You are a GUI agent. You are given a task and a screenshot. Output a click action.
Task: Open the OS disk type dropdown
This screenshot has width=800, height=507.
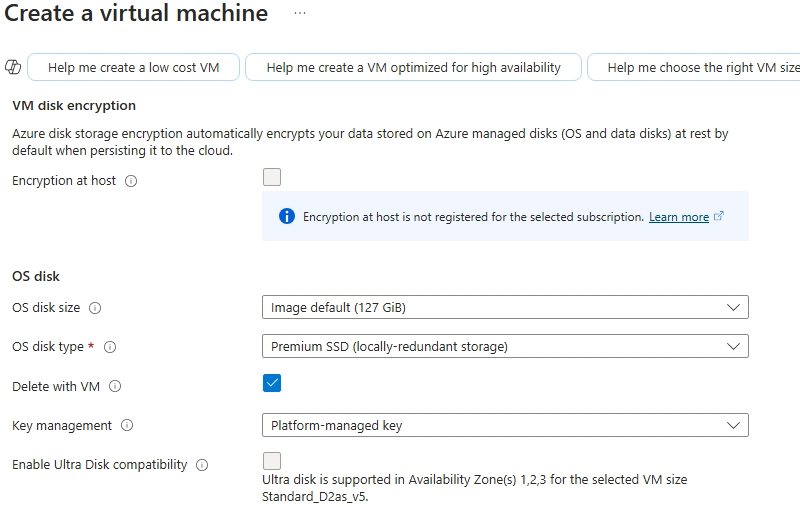[x=505, y=346]
